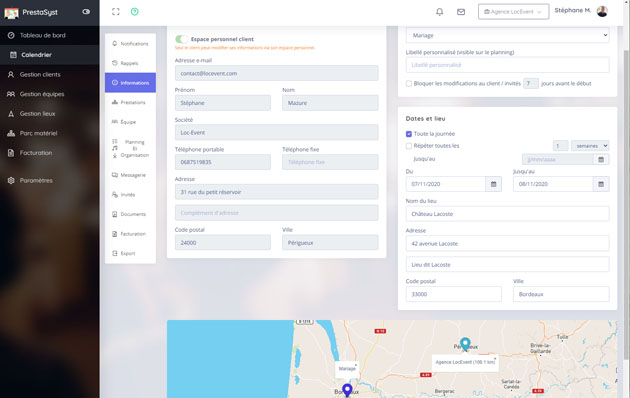Viewport: 630px width, 398px height.
Task: Uncheck the Toute la journée checkbox
Action: 409,134
